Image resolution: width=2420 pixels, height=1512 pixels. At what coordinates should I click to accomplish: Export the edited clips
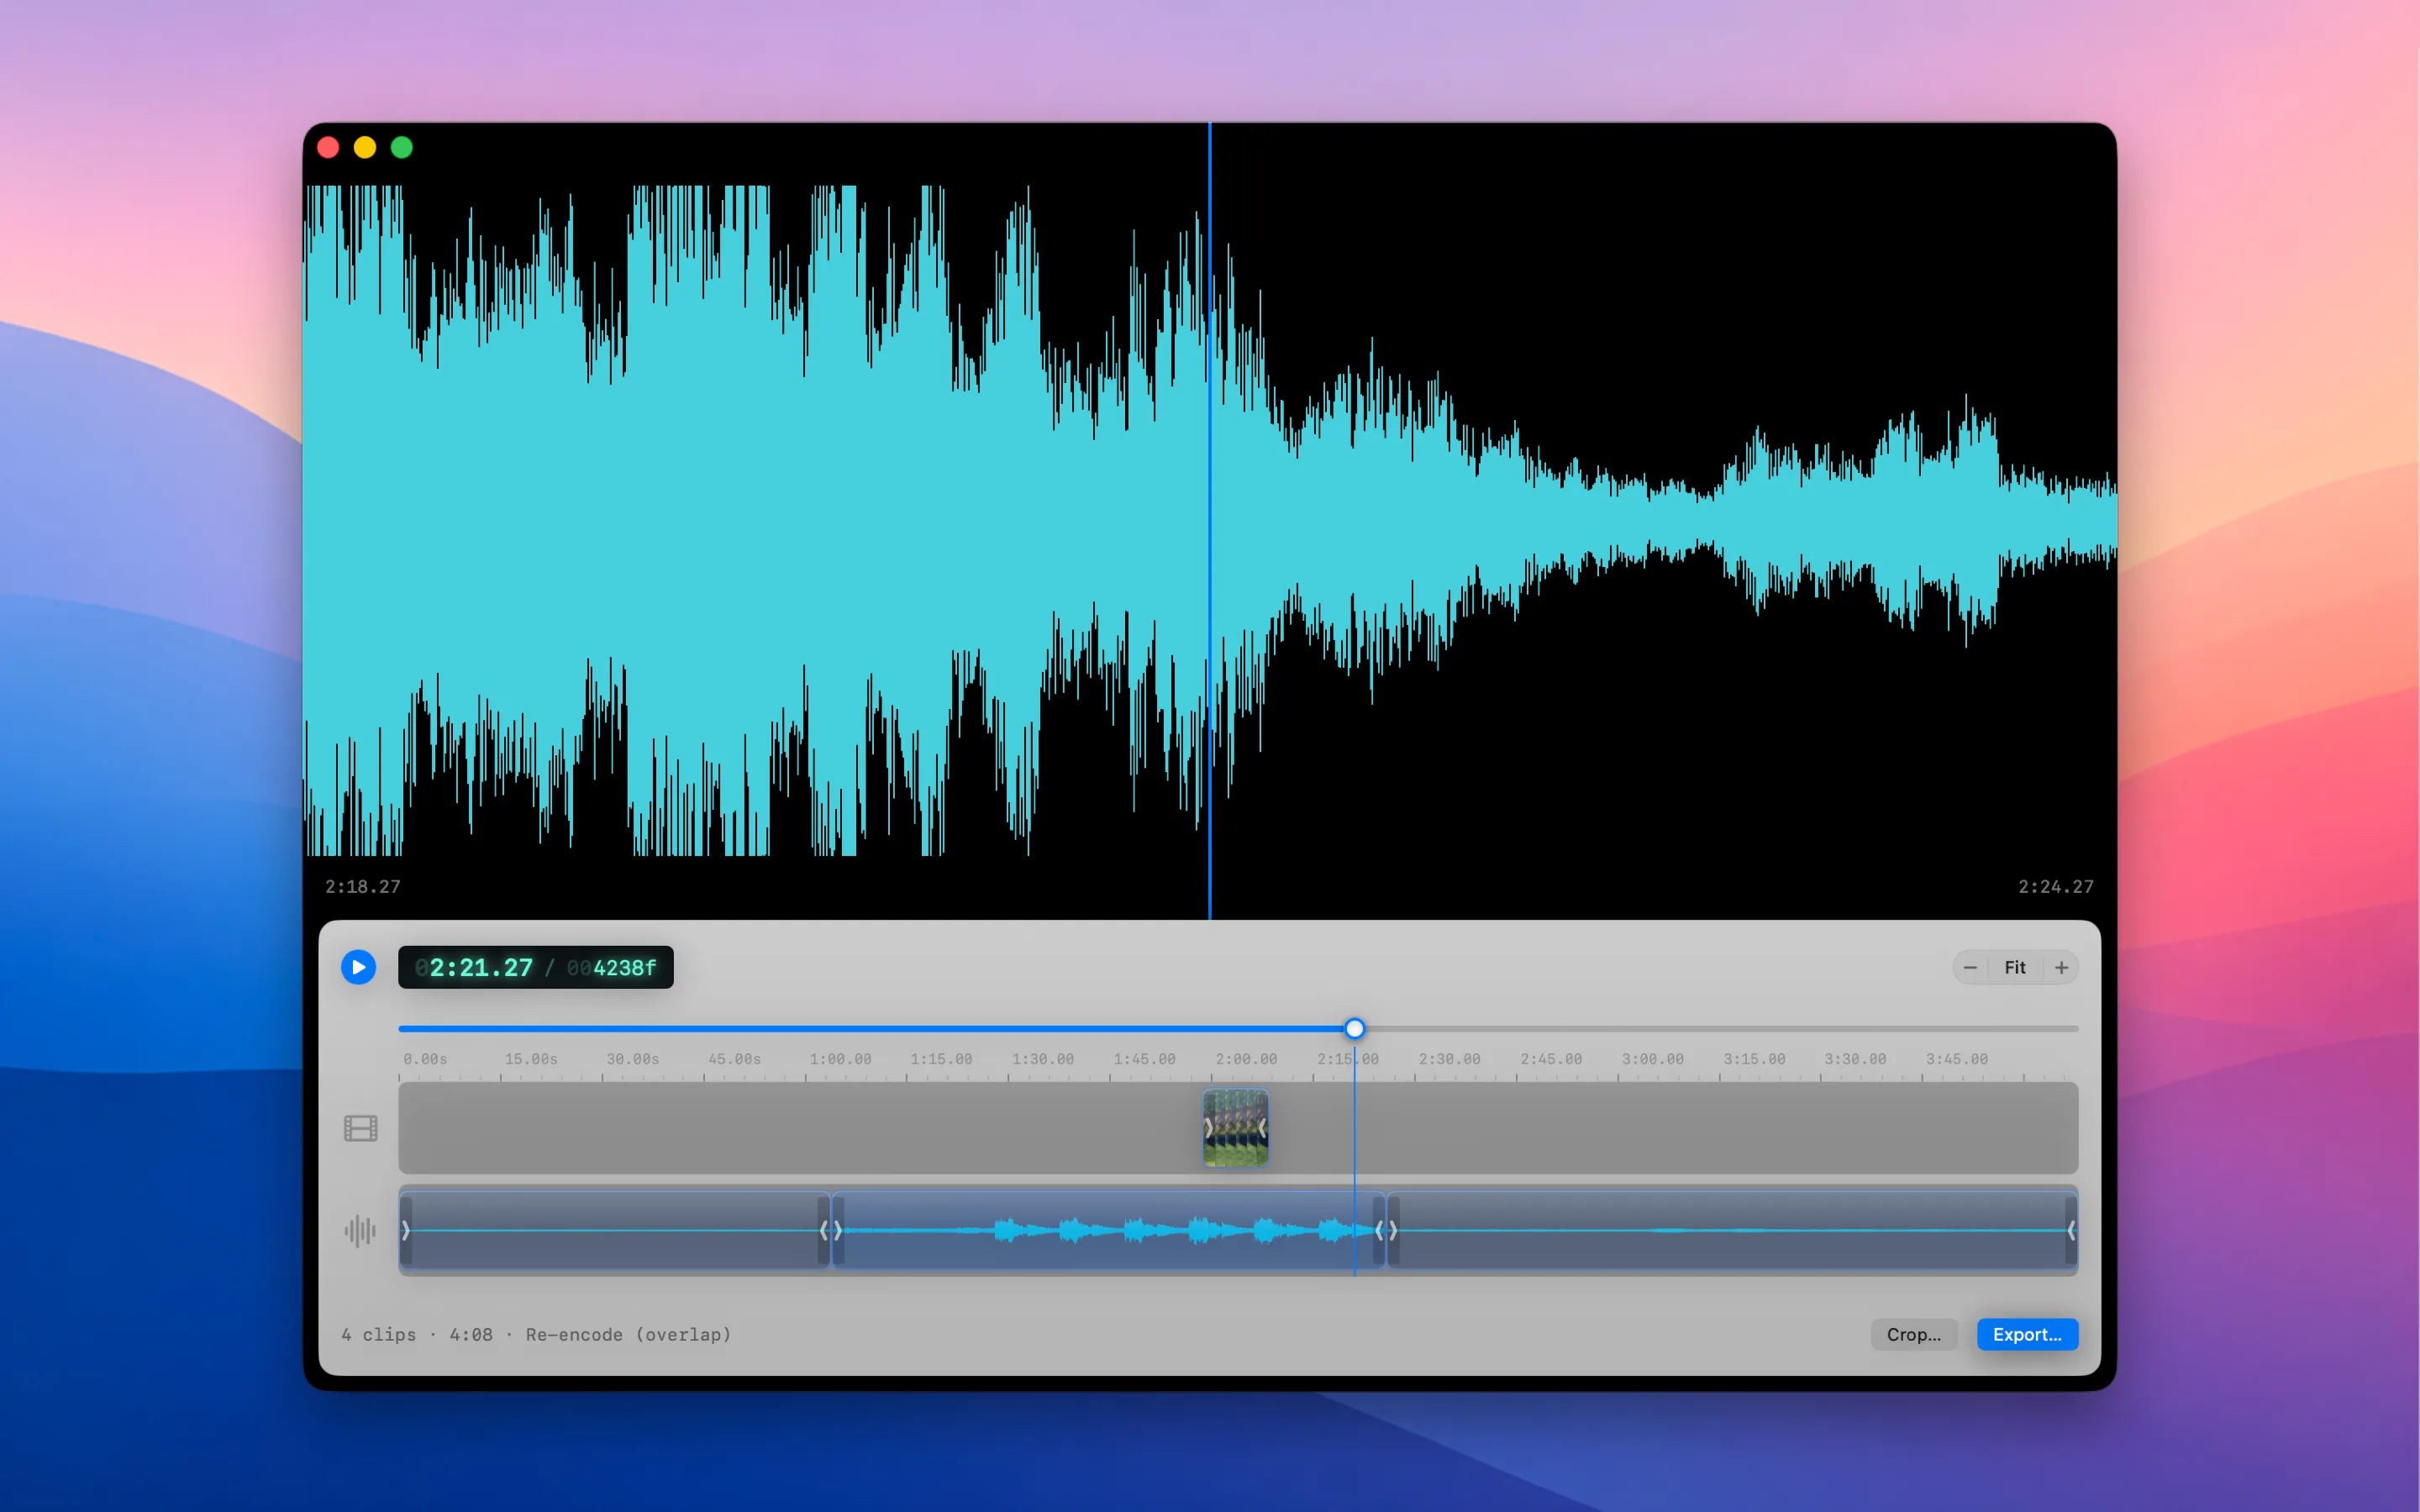[x=2027, y=1334]
